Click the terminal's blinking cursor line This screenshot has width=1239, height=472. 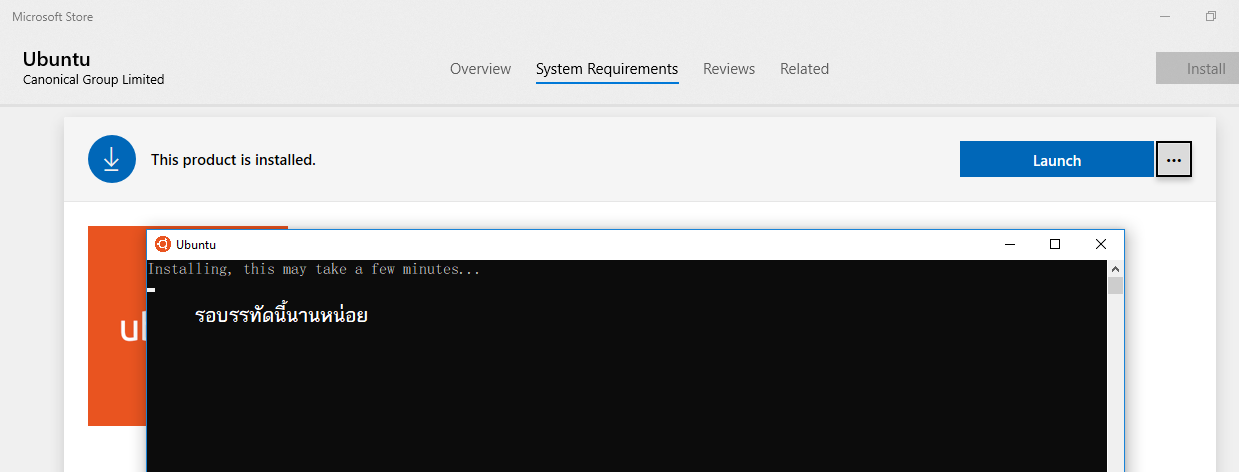tap(152, 289)
